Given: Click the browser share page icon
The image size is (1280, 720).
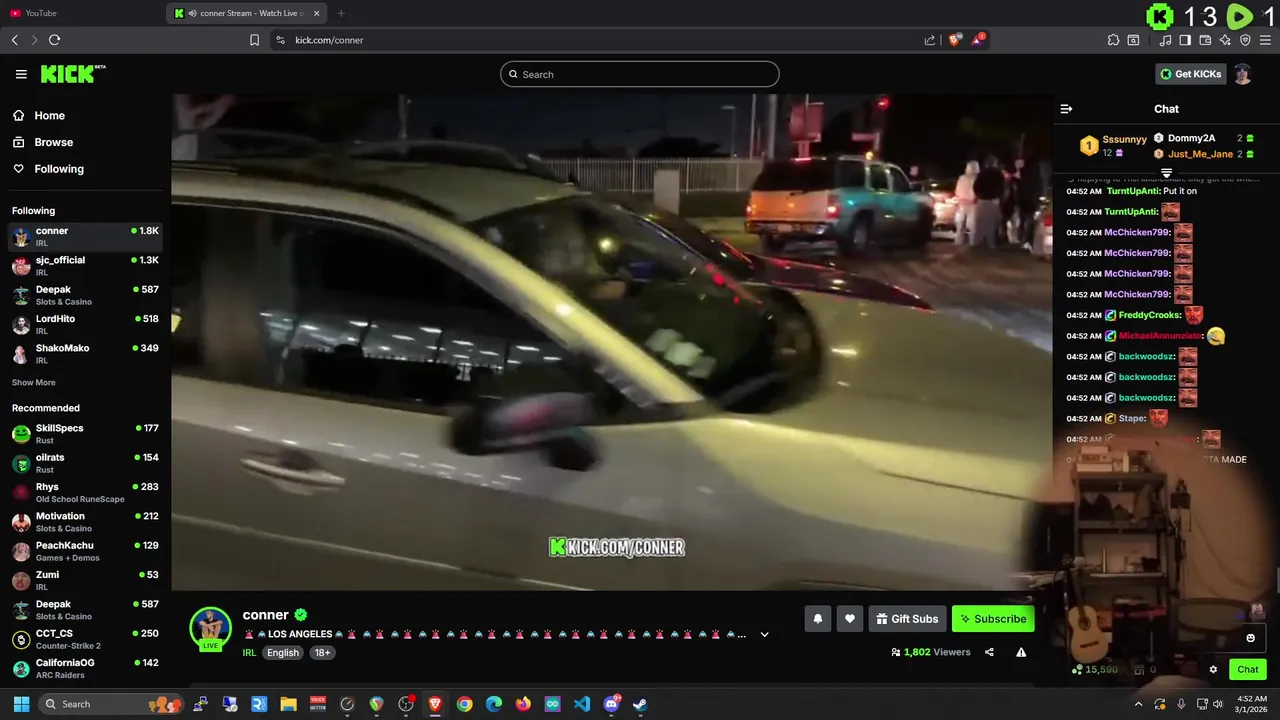Looking at the screenshot, I should pyautogui.click(x=930, y=40).
